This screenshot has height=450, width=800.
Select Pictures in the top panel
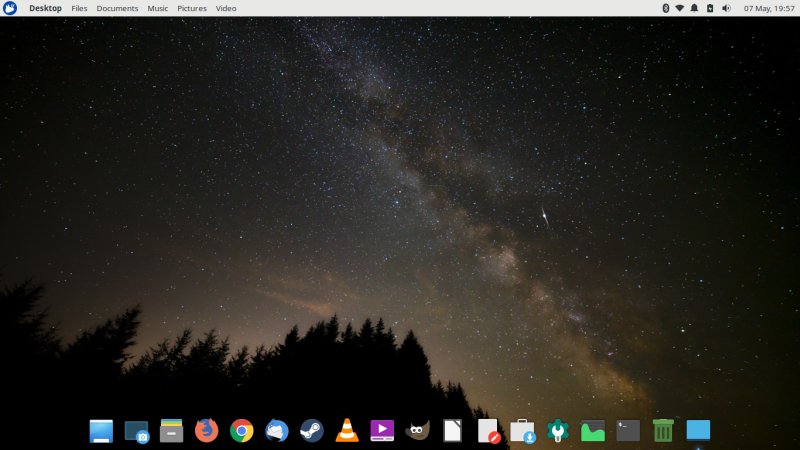click(x=192, y=8)
